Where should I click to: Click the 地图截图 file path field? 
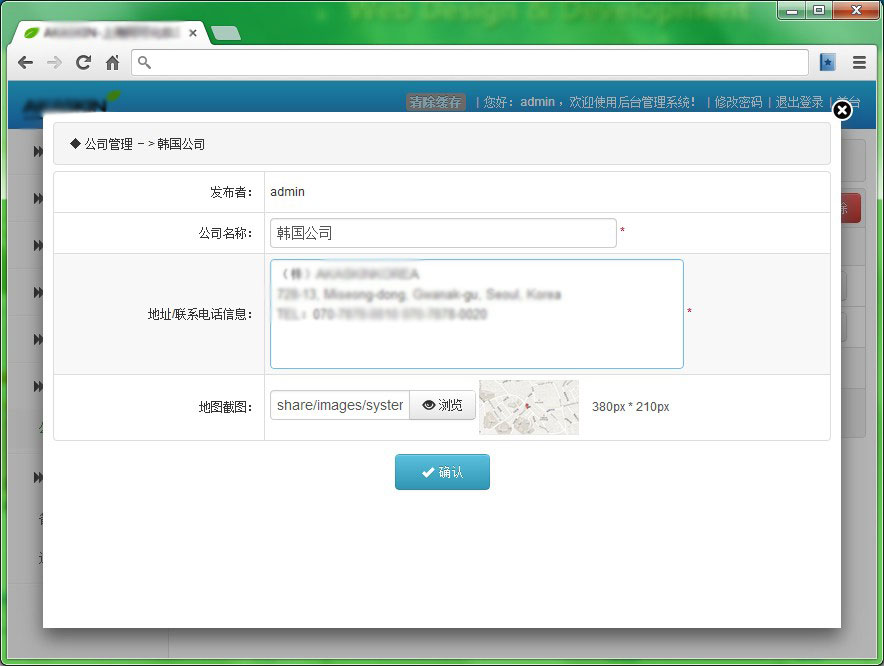(x=340, y=405)
